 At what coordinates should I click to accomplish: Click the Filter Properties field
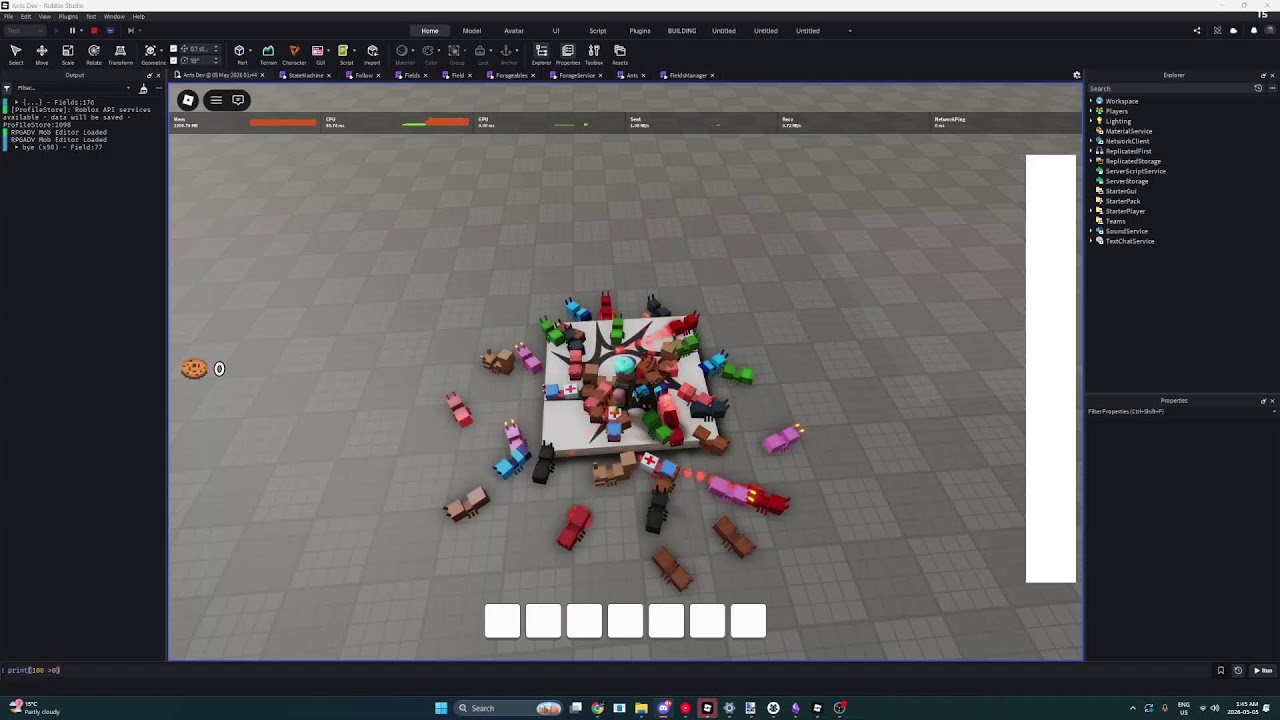click(x=1180, y=411)
